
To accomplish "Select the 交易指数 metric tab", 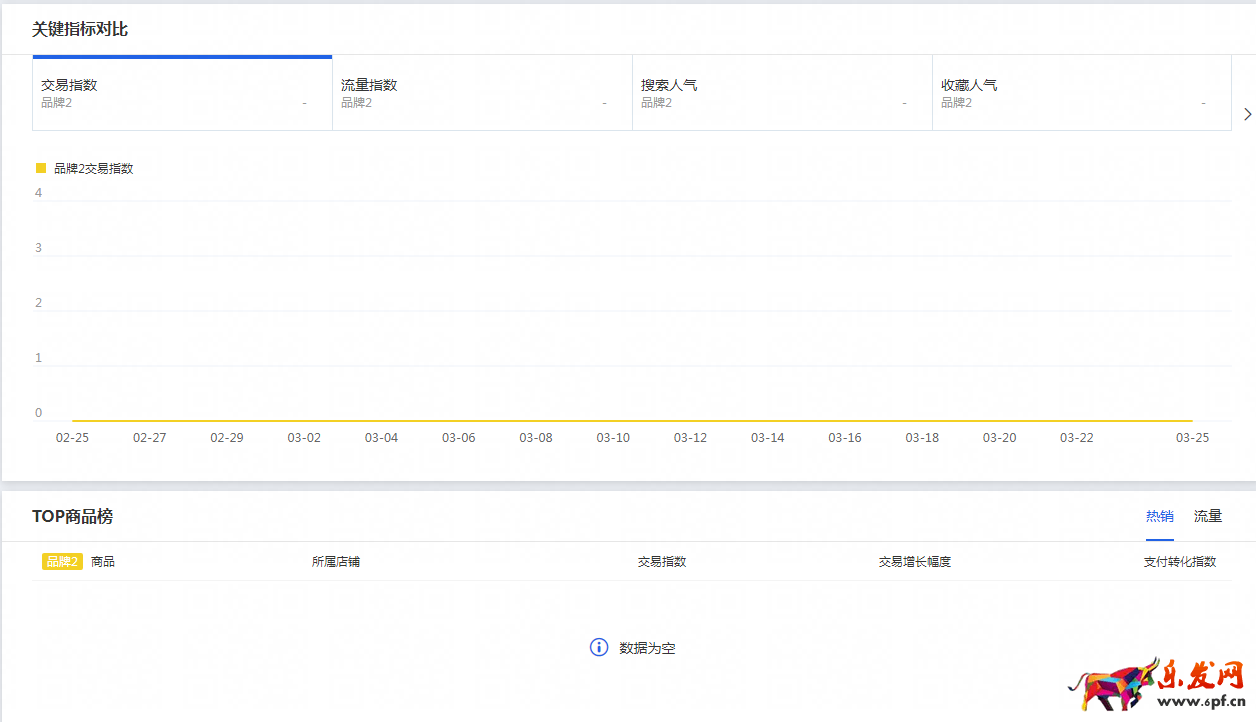I will (x=182, y=93).
